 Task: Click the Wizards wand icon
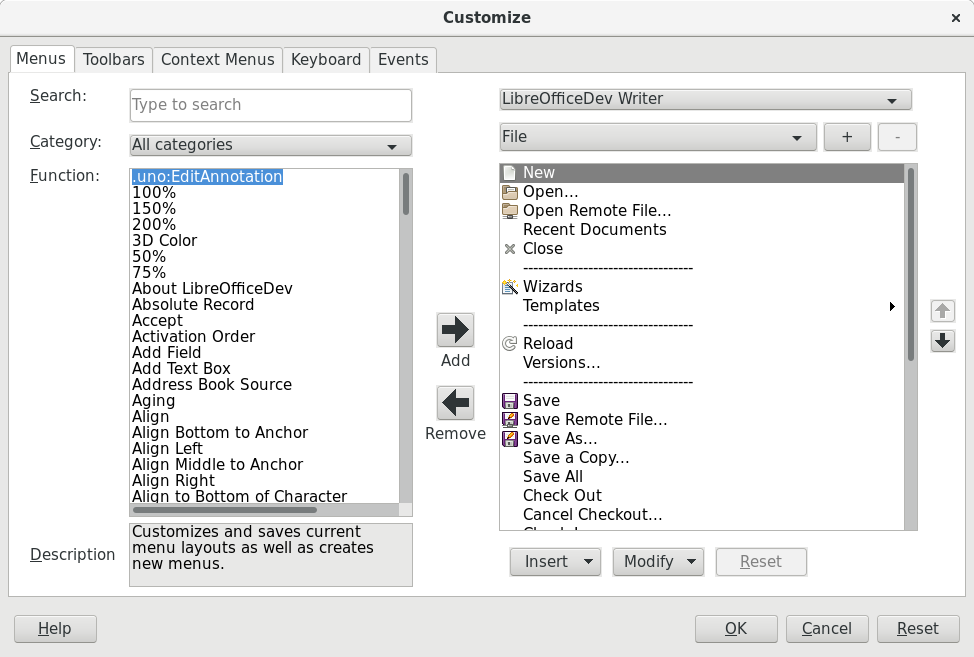click(510, 286)
